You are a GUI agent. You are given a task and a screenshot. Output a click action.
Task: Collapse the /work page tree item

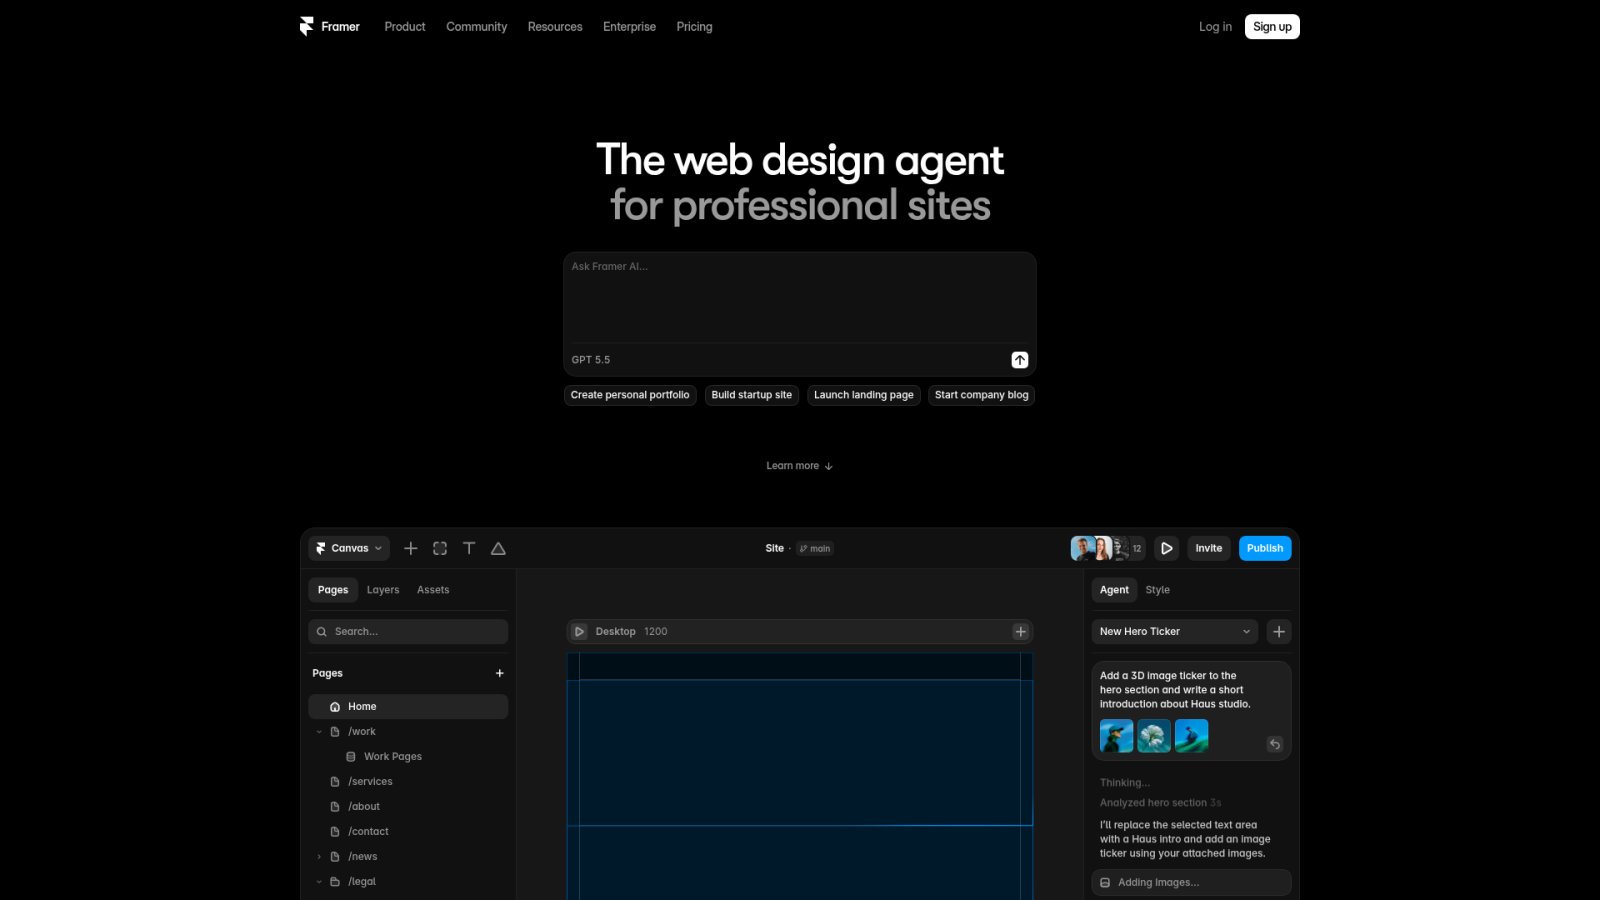coord(319,732)
